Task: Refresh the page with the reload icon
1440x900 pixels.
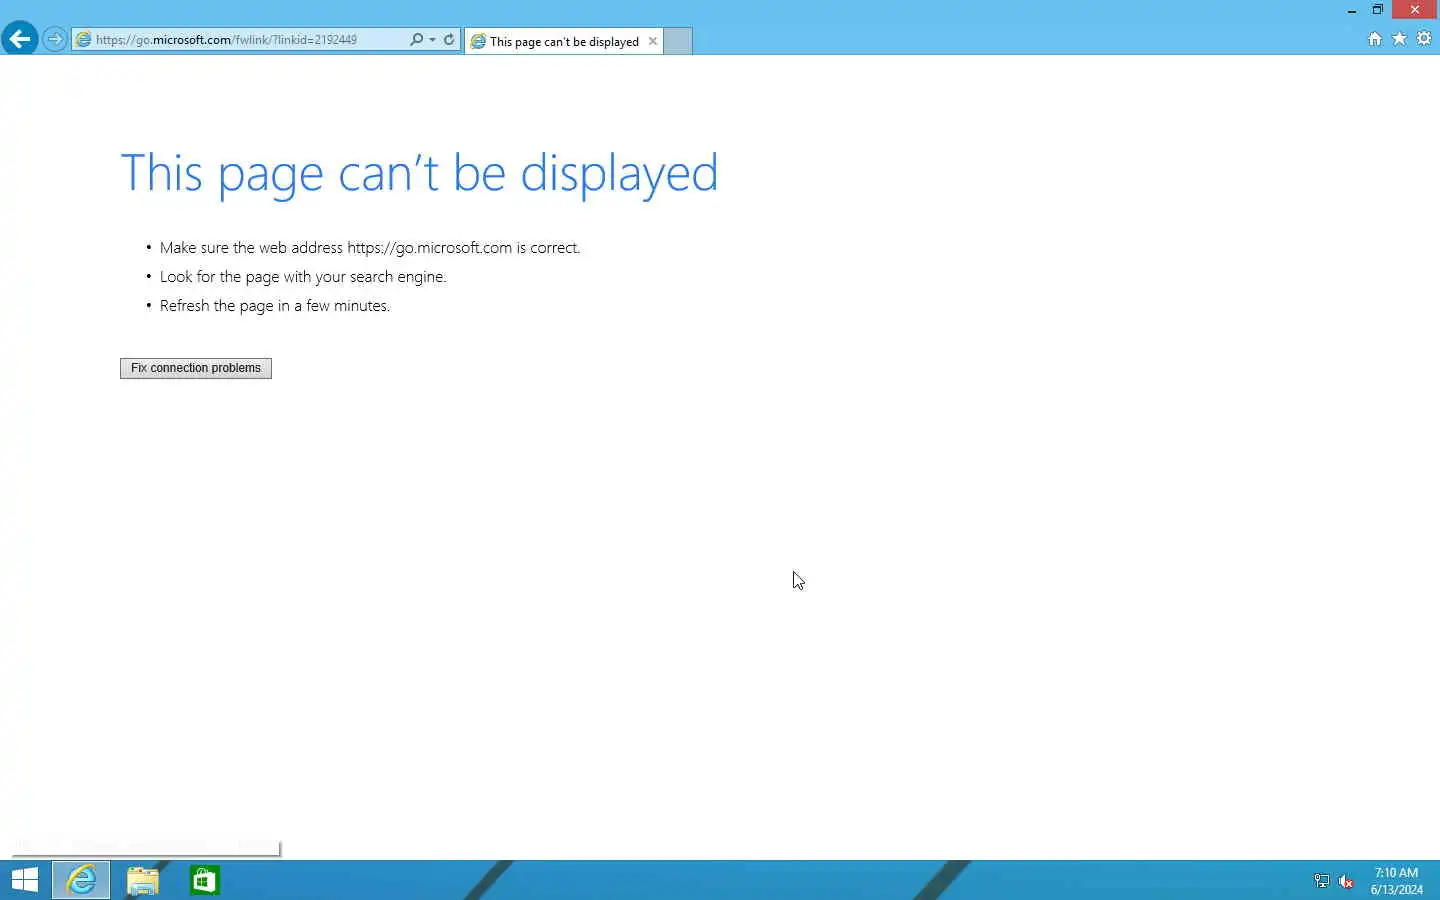Action: point(449,40)
